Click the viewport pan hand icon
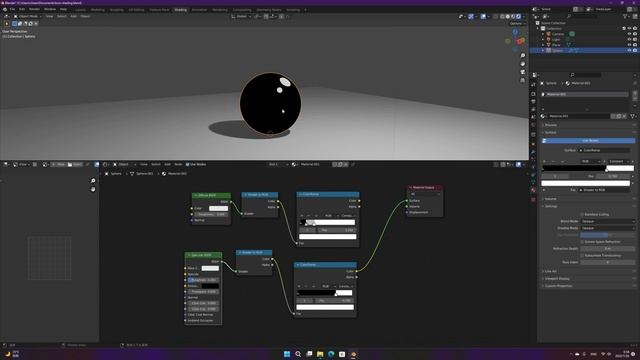640x360 pixels. (522, 64)
